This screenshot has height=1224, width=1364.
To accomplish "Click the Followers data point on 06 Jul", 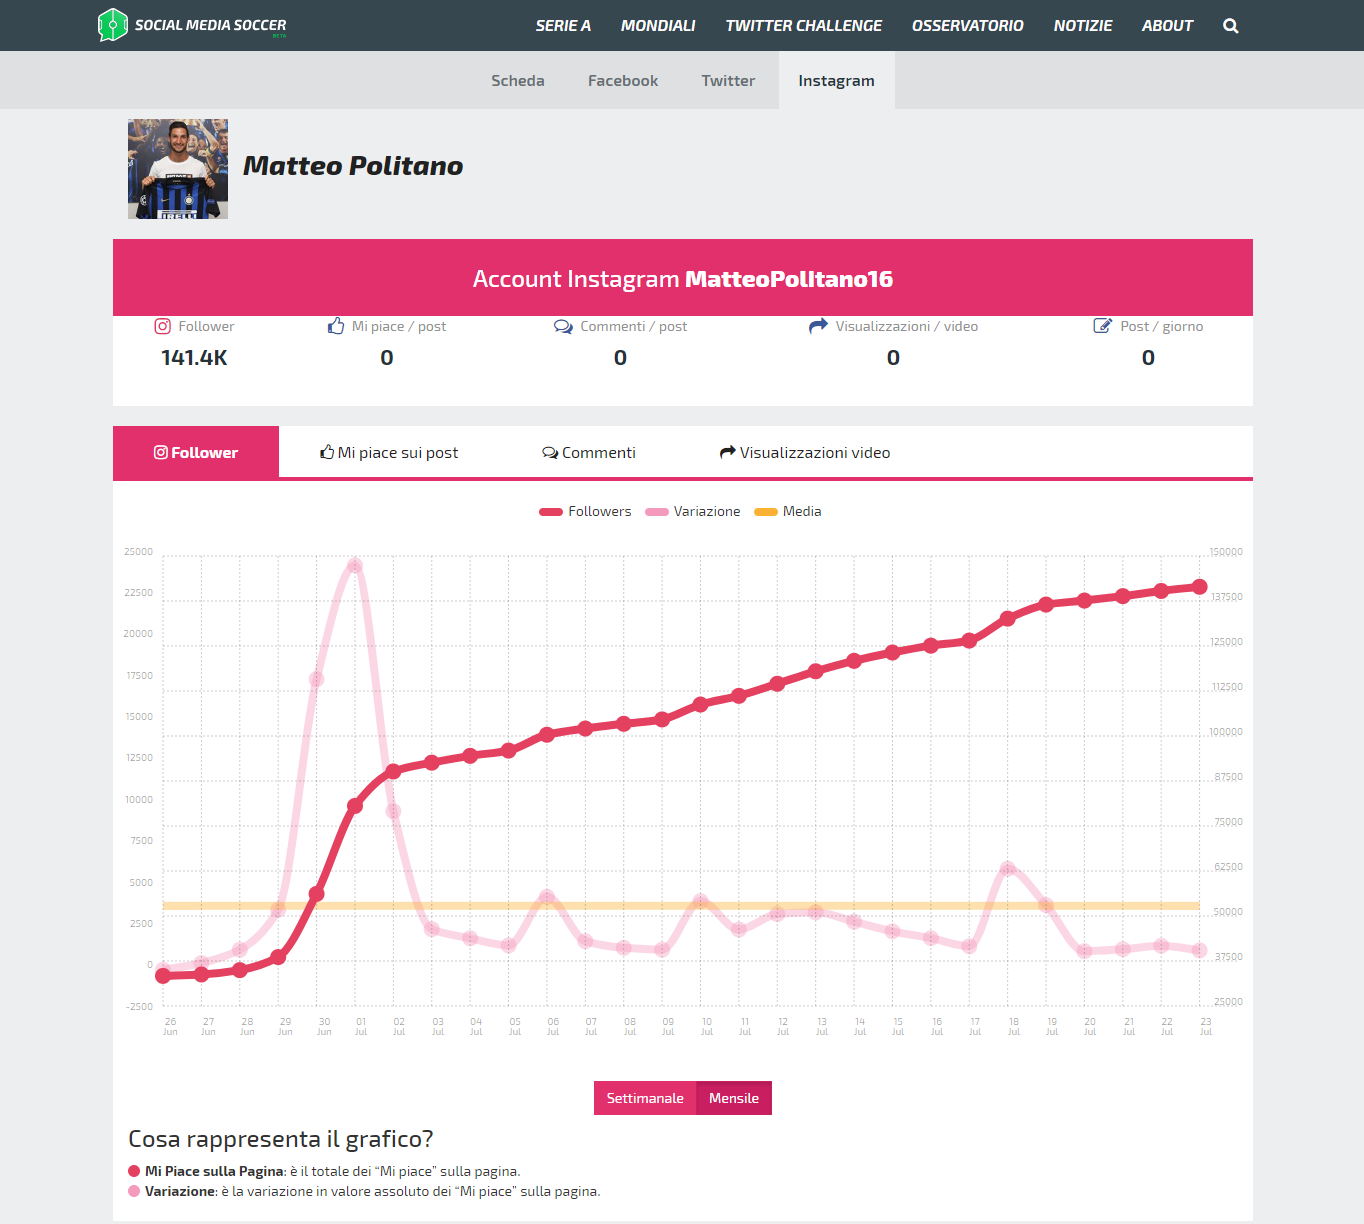I will pyautogui.click(x=547, y=734).
